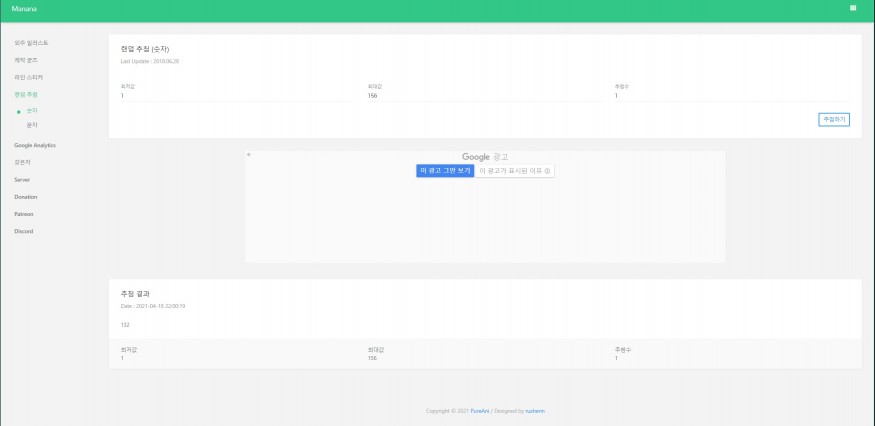Open the 후원자 sidebar item

(24, 162)
